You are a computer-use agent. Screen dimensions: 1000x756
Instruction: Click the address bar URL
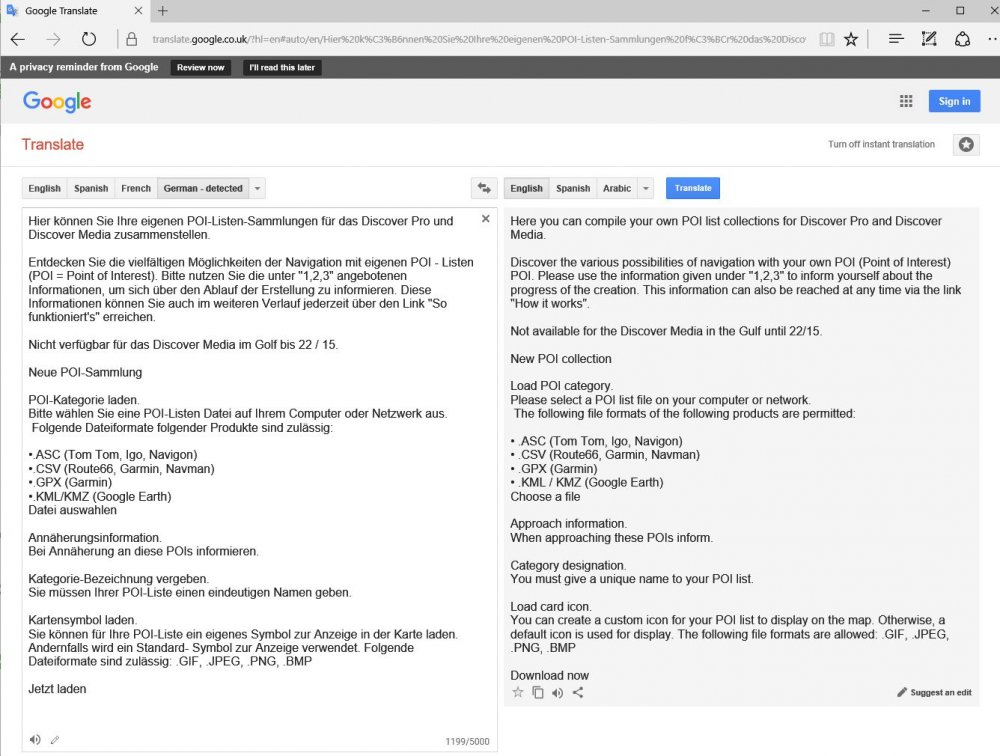click(478, 40)
